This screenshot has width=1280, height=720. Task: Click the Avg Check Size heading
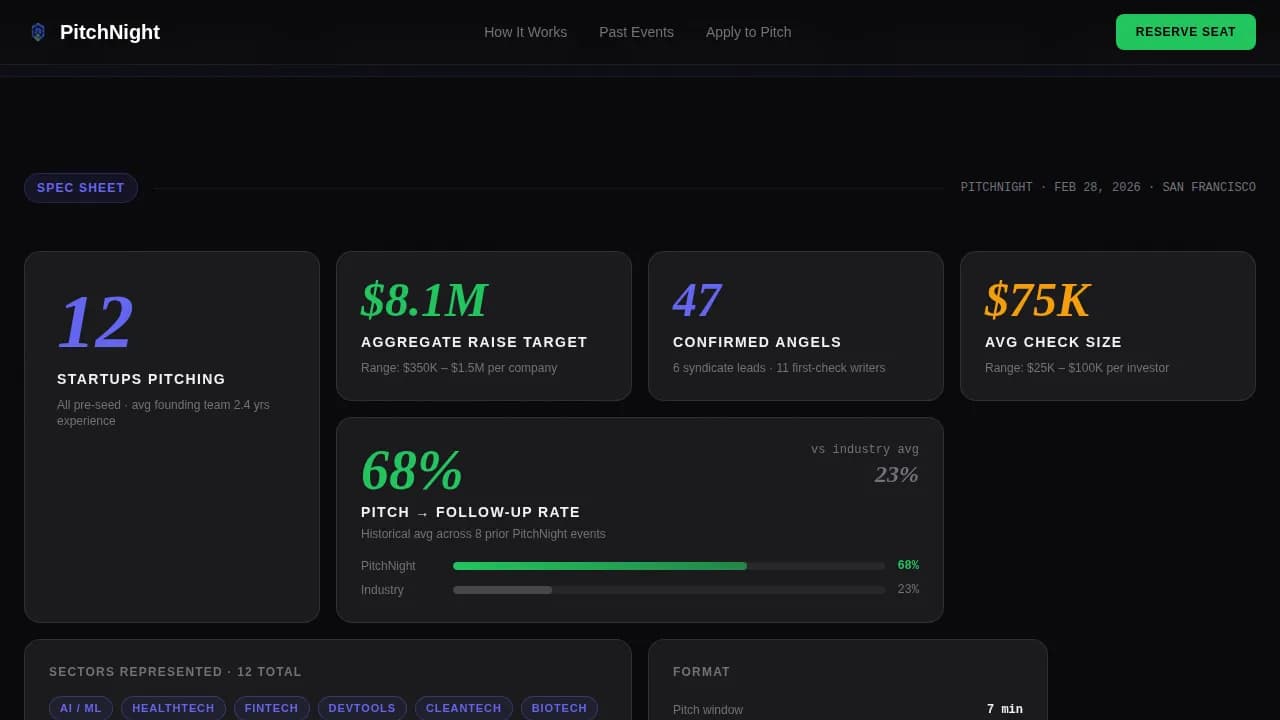coord(1053,342)
